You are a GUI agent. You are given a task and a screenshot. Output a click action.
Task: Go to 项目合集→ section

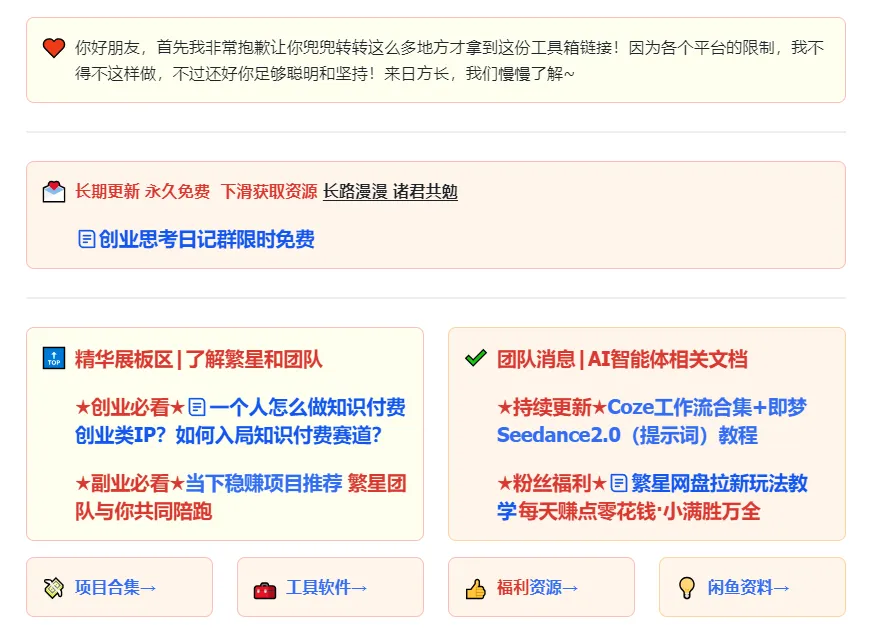point(115,587)
